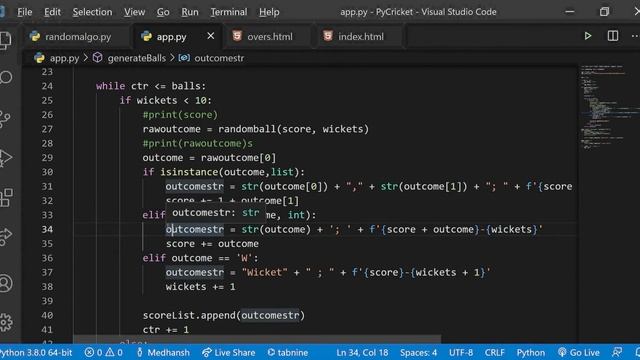Open the Selection menu
Screen dimensions: 640x360
pos(92,12)
